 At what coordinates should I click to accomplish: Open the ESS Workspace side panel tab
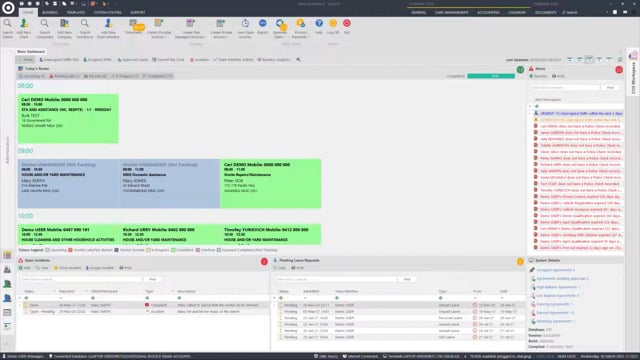pos(633,73)
